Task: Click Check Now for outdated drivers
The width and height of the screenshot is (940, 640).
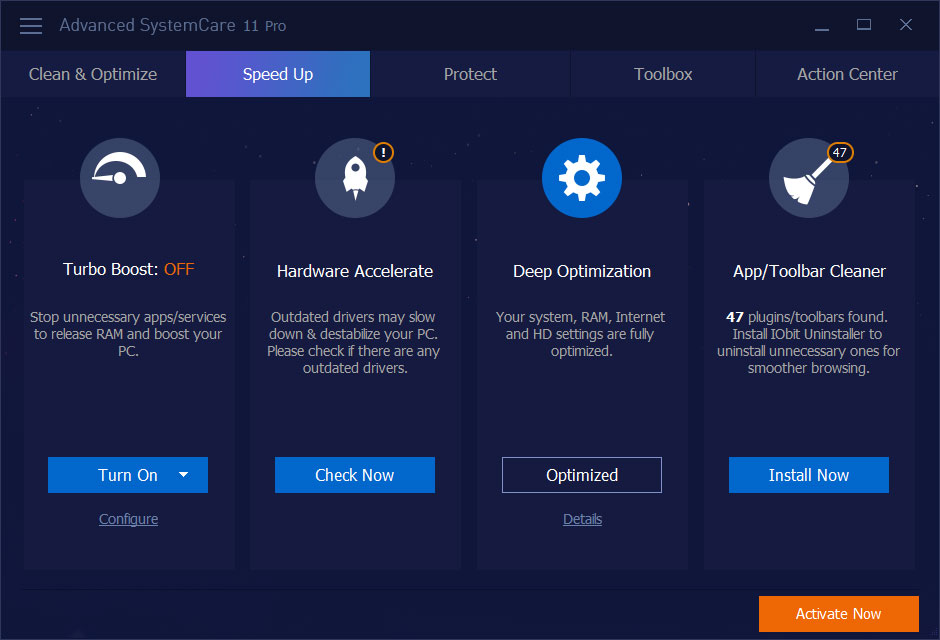Action: (355, 475)
